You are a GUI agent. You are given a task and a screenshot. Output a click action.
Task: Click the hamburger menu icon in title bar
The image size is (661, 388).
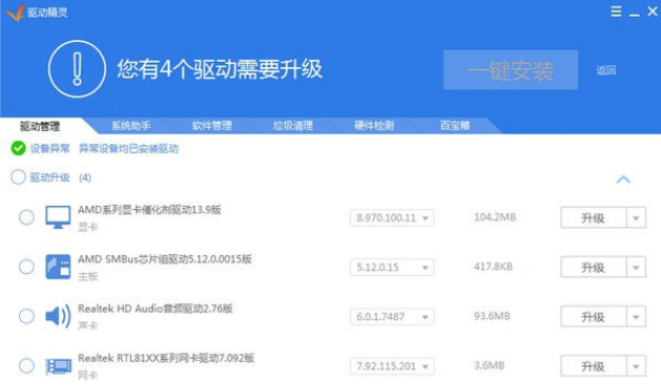pos(616,11)
